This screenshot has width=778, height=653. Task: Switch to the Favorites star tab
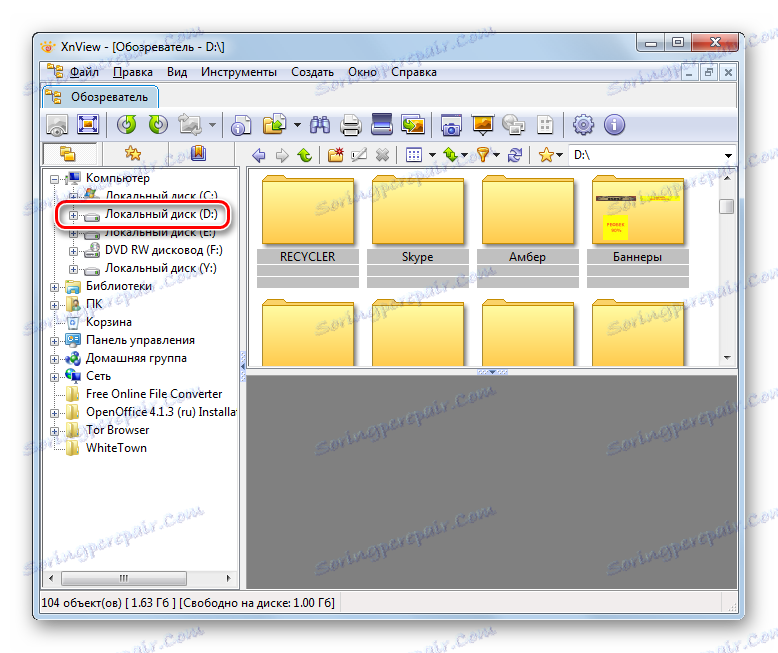(x=133, y=154)
